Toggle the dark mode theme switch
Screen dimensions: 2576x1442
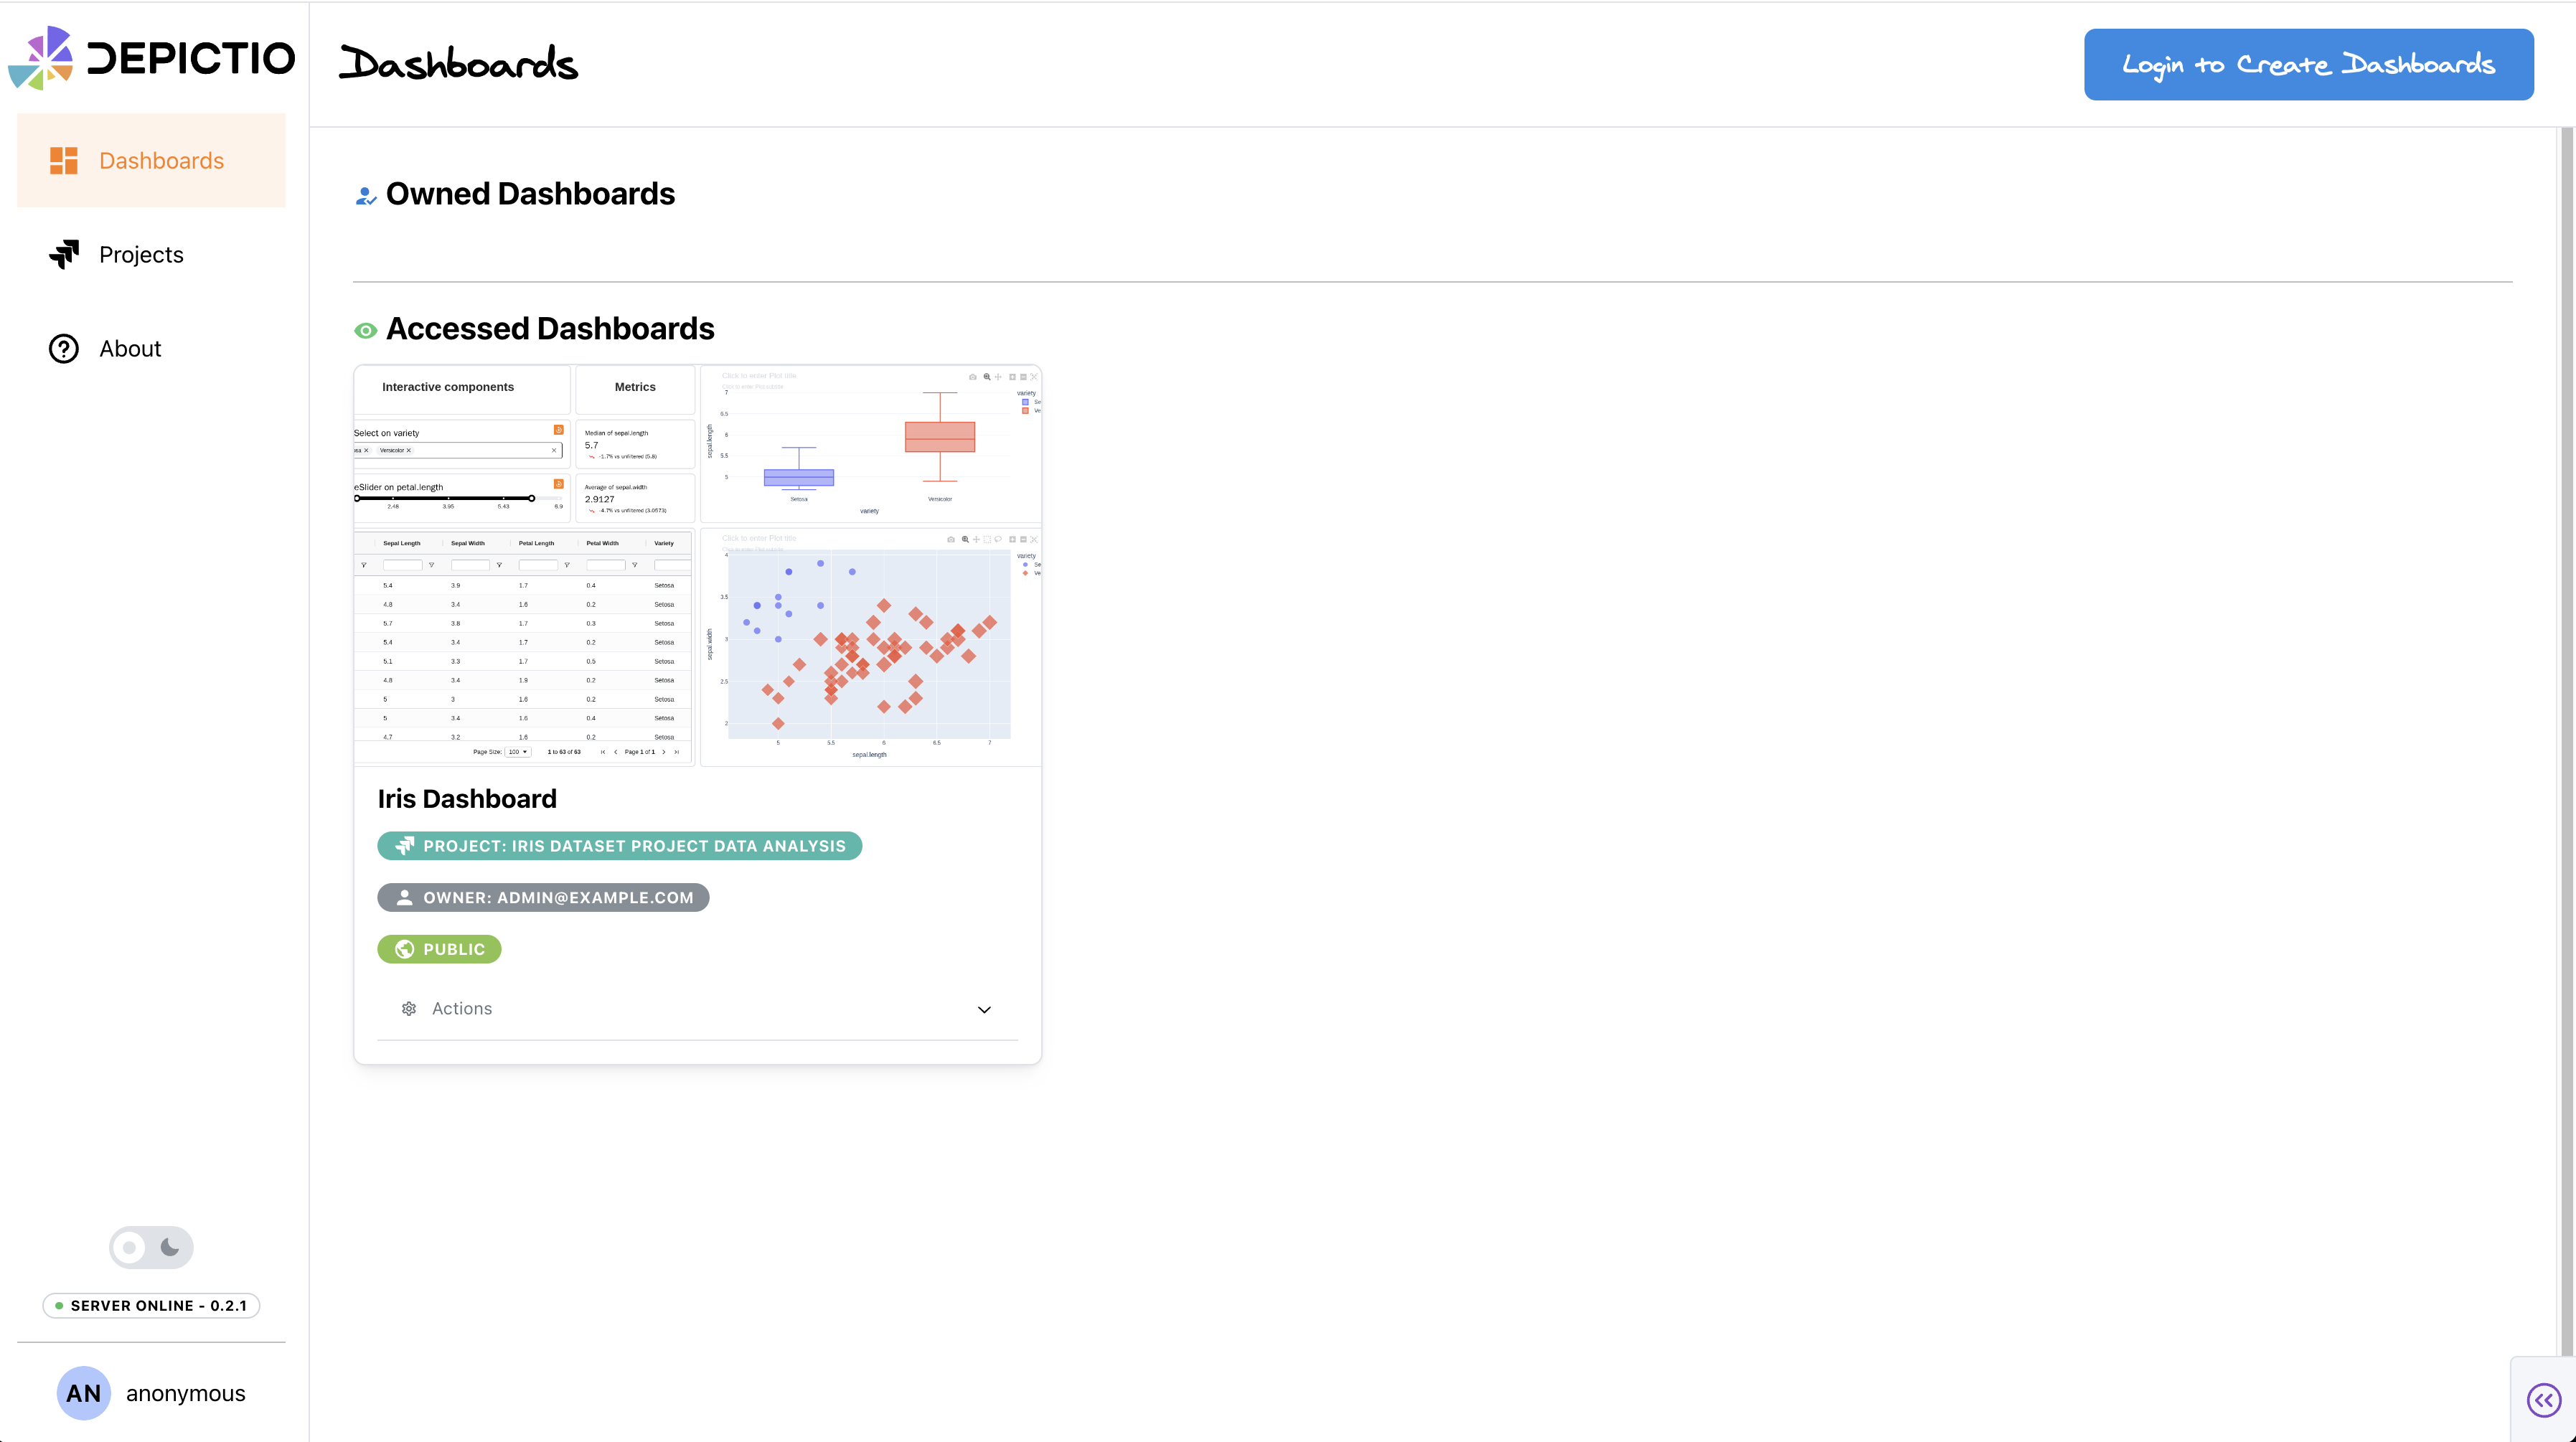[151, 1247]
